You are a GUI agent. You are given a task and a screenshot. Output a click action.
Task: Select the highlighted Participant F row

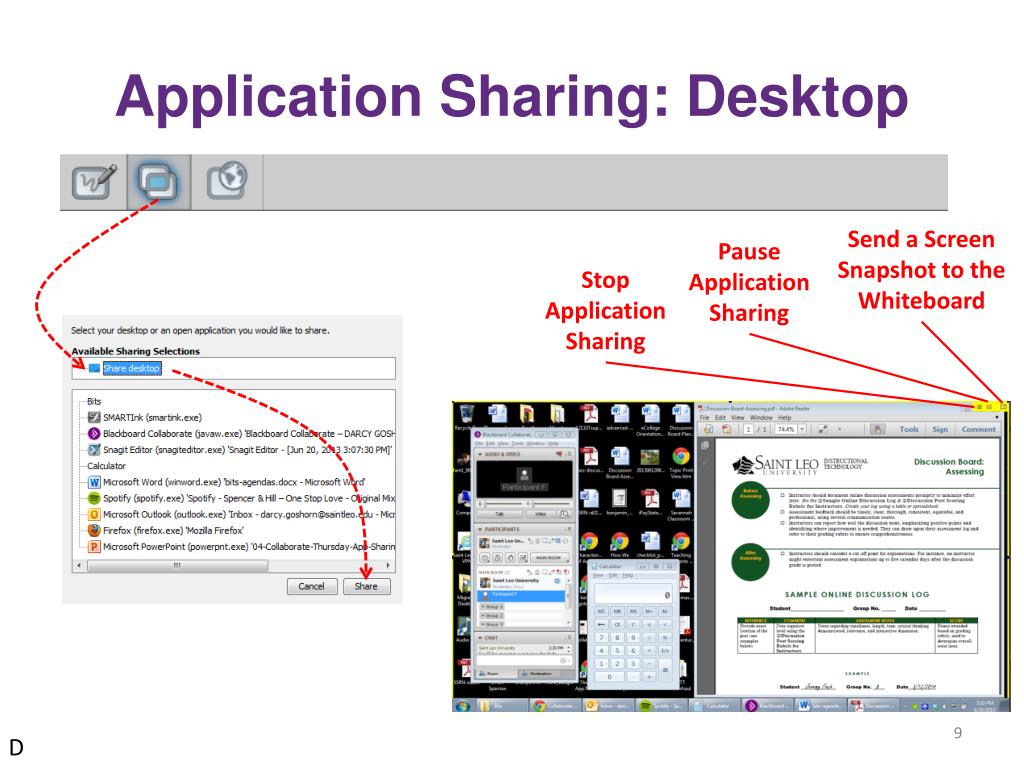coord(522,596)
